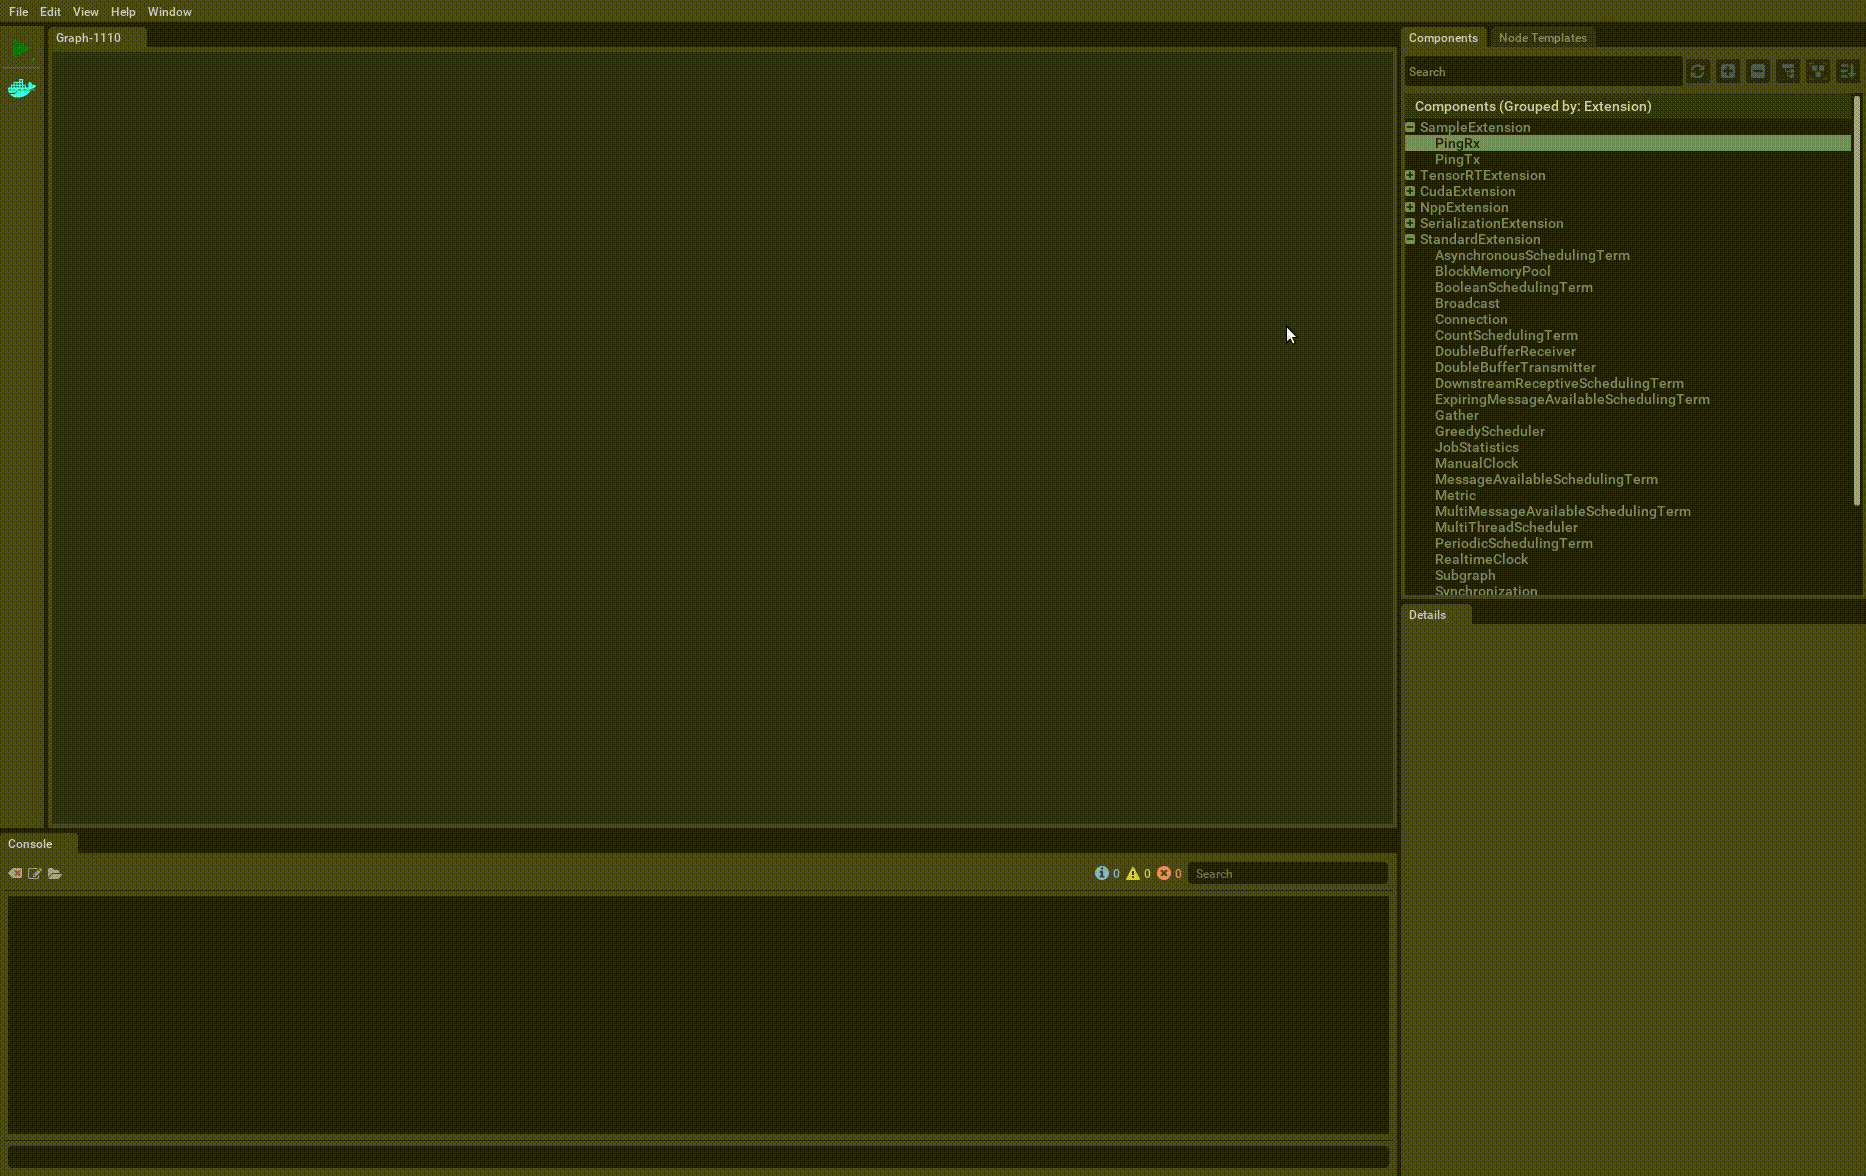Open the File menu
This screenshot has width=1866, height=1176.
point(18,12)
